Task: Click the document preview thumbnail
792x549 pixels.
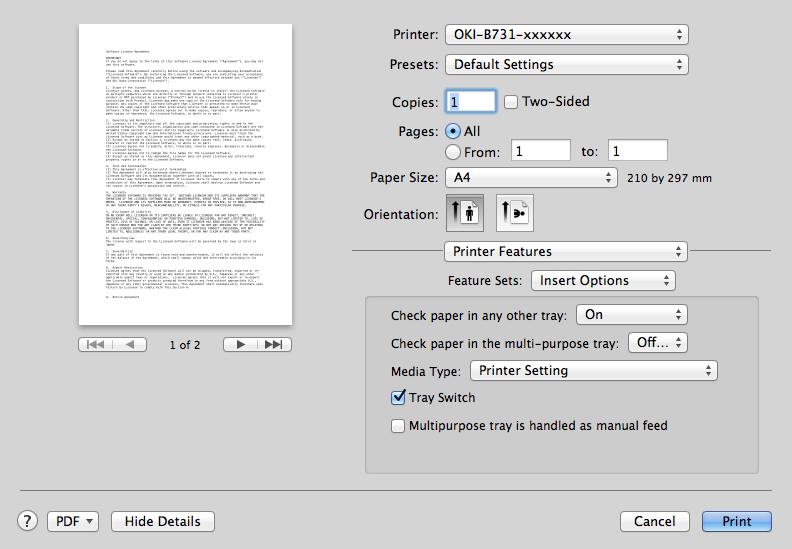Action: click(x=185, y=175)
